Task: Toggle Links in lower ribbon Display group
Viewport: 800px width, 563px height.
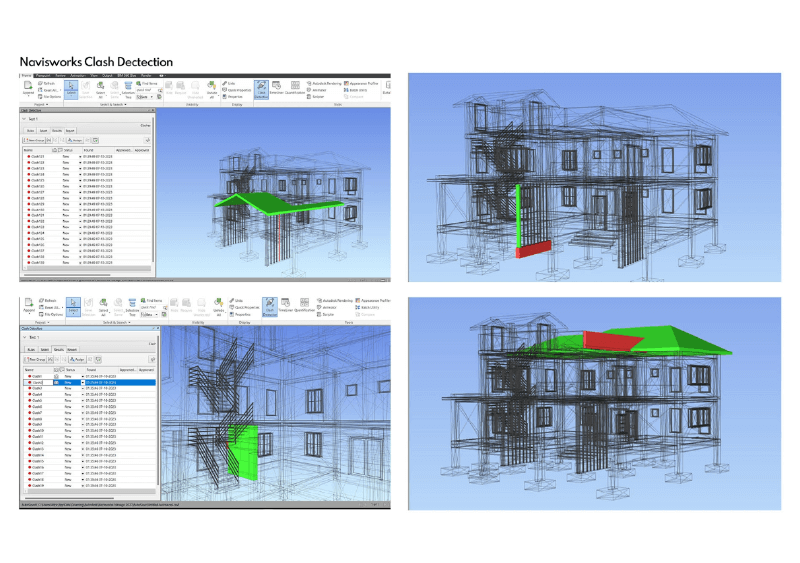Action: 236,301
